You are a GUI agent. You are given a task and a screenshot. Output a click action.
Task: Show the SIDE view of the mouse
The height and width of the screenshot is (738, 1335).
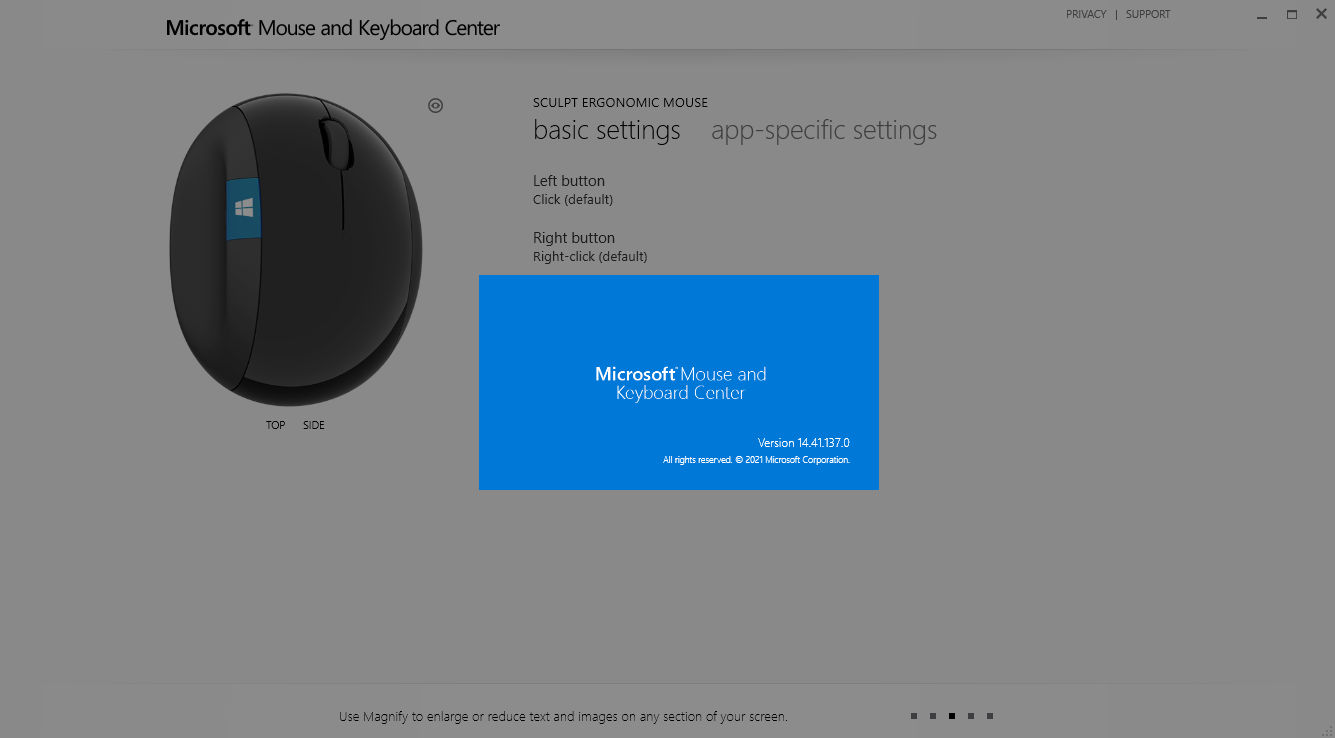click(314, 425)
